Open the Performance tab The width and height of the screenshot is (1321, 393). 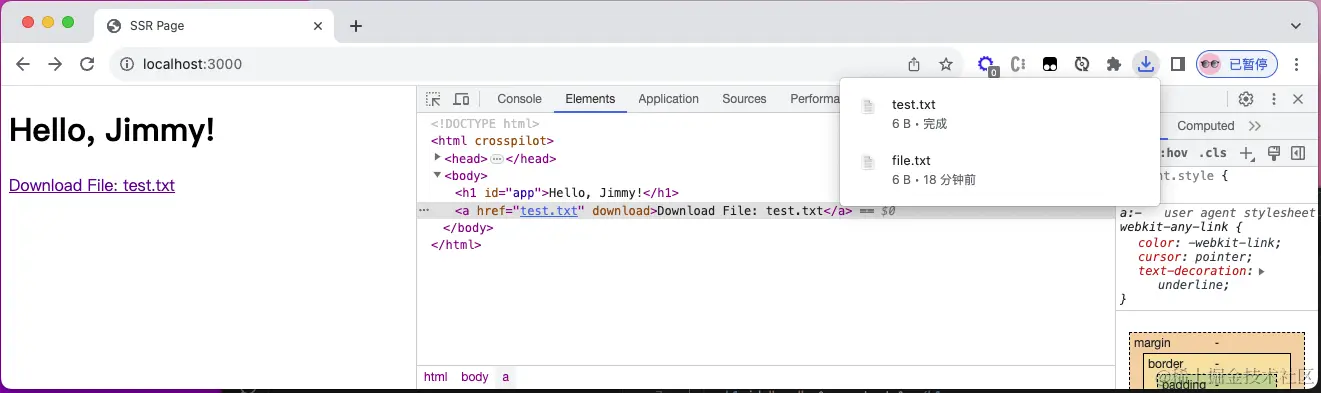point(814,99)
